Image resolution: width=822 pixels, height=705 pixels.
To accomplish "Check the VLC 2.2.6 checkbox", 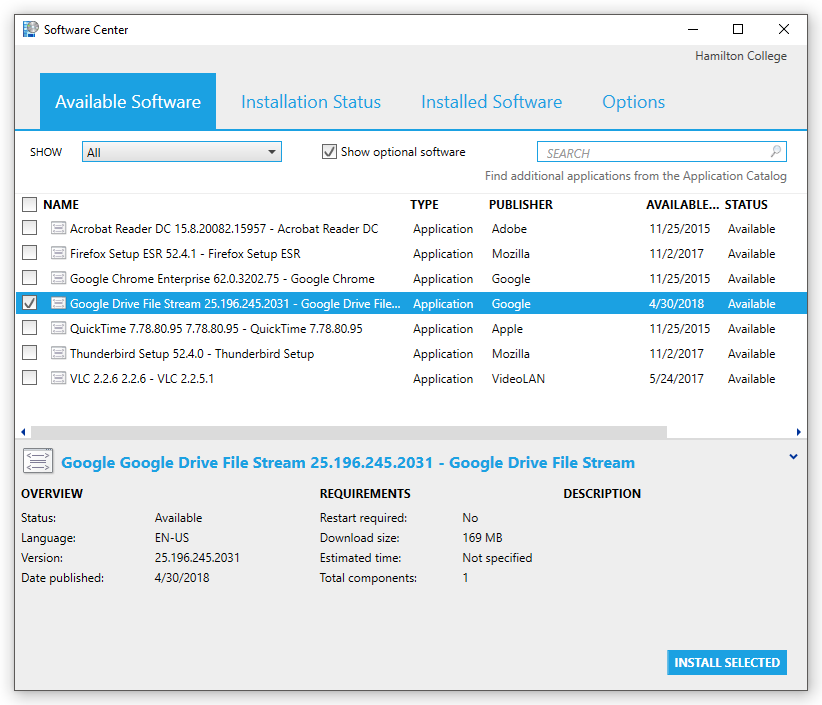I will (x=29, y=377).
